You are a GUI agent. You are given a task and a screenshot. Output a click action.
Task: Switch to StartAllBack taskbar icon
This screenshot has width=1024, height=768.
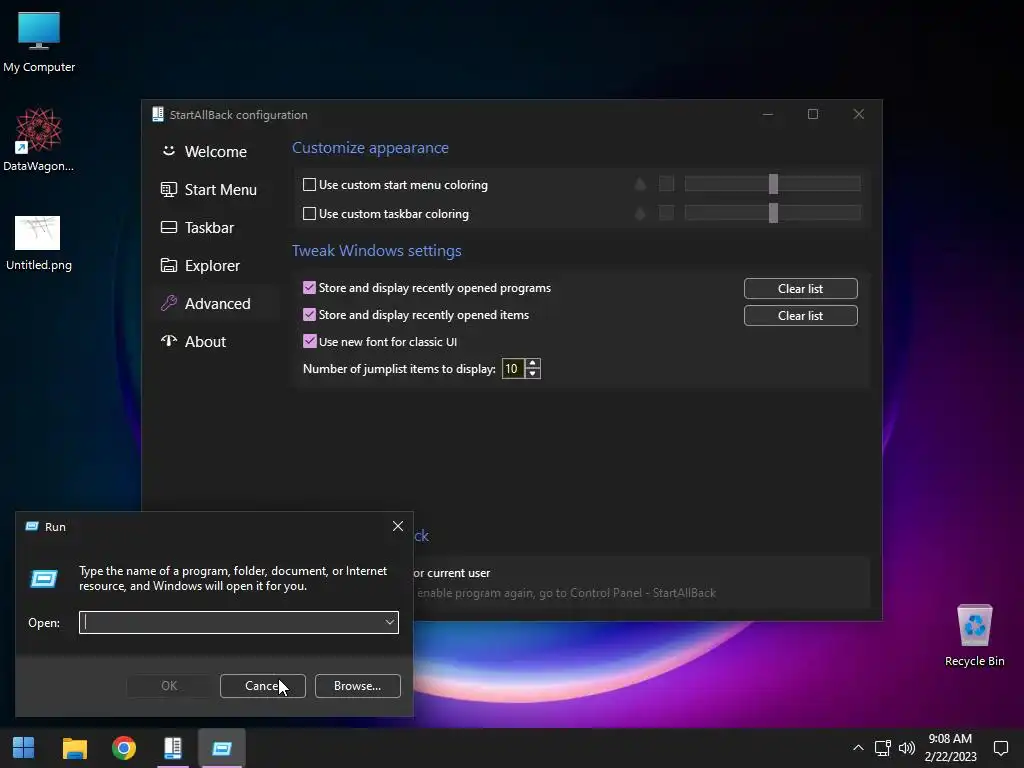[172, 748]
